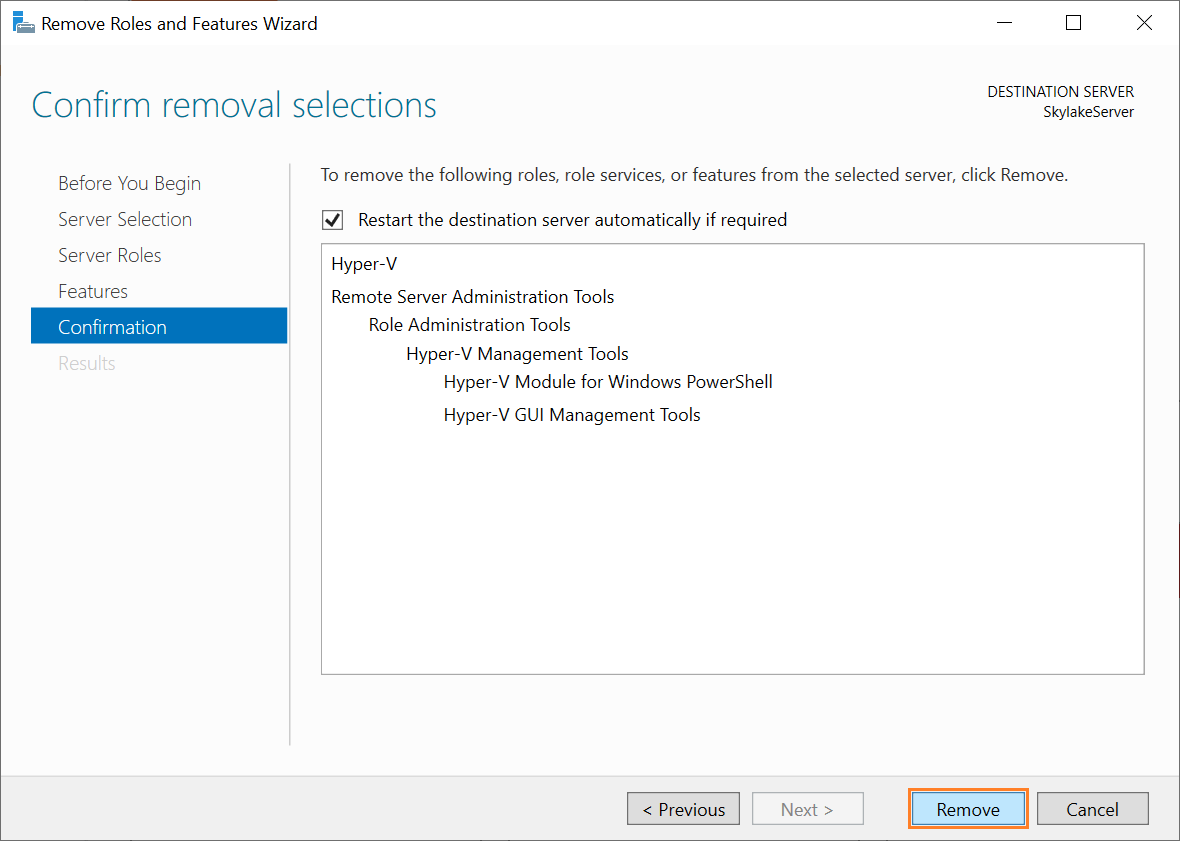Select the Confirmation step
1180x841 pixels.
pos(159,326)
